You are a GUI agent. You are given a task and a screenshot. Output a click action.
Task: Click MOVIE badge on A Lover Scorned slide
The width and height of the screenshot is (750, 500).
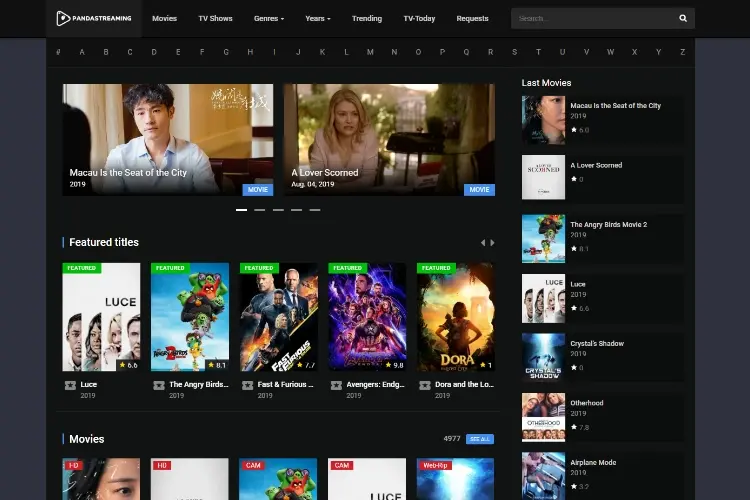coord(479,189)
